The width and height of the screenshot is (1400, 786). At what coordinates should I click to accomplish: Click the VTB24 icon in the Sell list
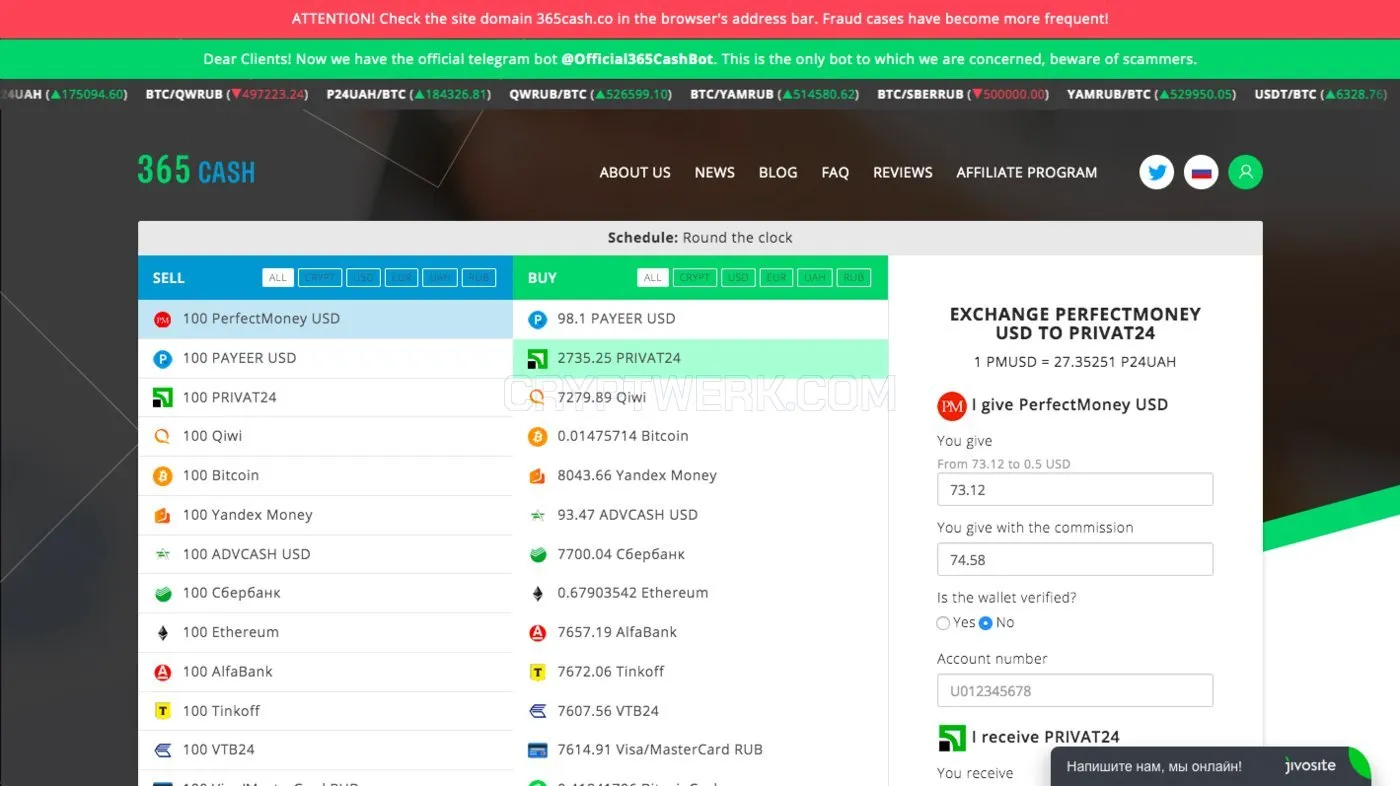[162, 750]
